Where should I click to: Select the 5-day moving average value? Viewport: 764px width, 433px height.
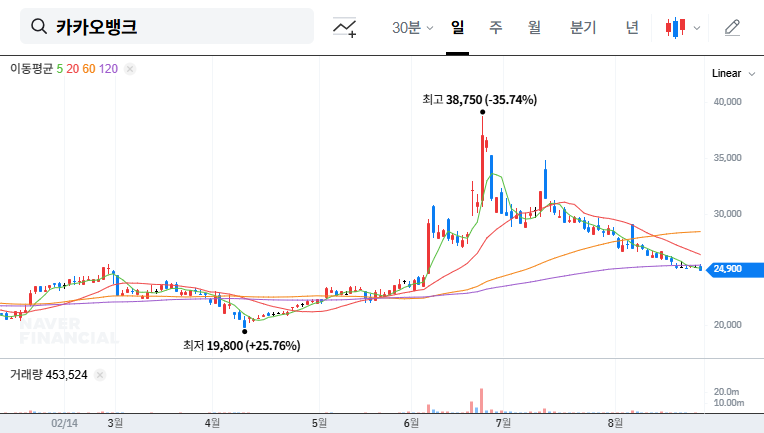pos(59,69)
